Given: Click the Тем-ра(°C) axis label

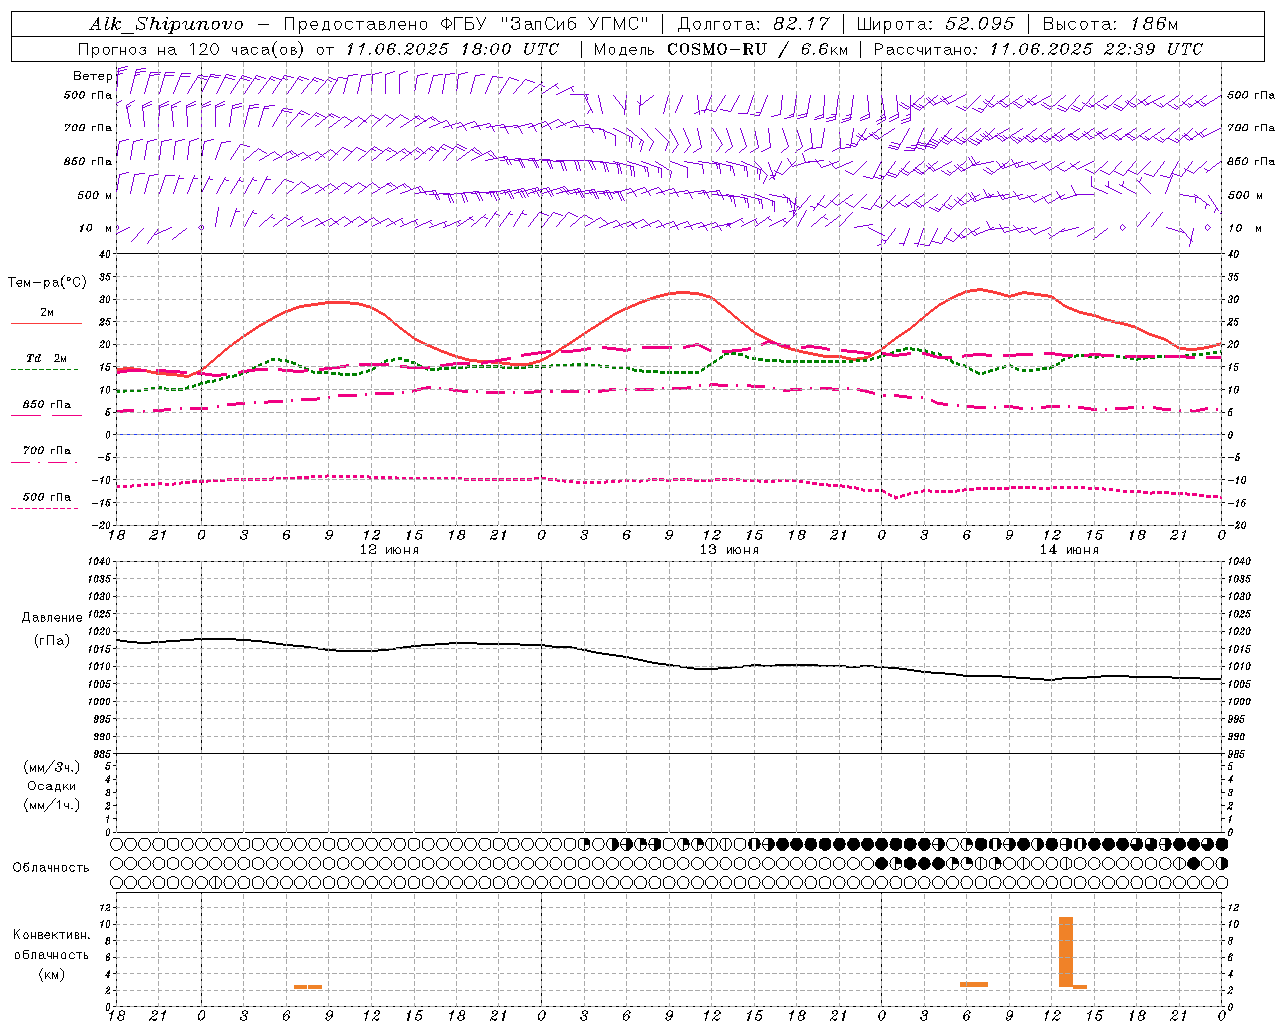Looking at the screenshot, I should 47,283.
